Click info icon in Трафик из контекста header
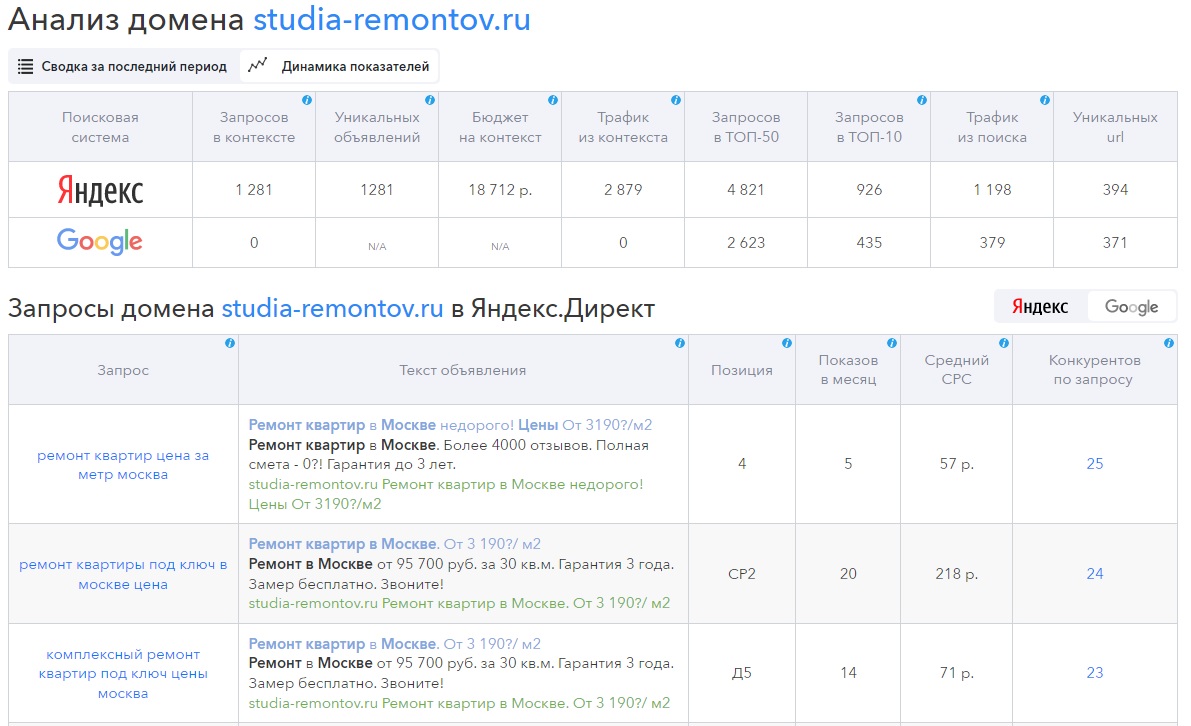The width and height of the screenshot is (1191, 726). click(676, 100)
